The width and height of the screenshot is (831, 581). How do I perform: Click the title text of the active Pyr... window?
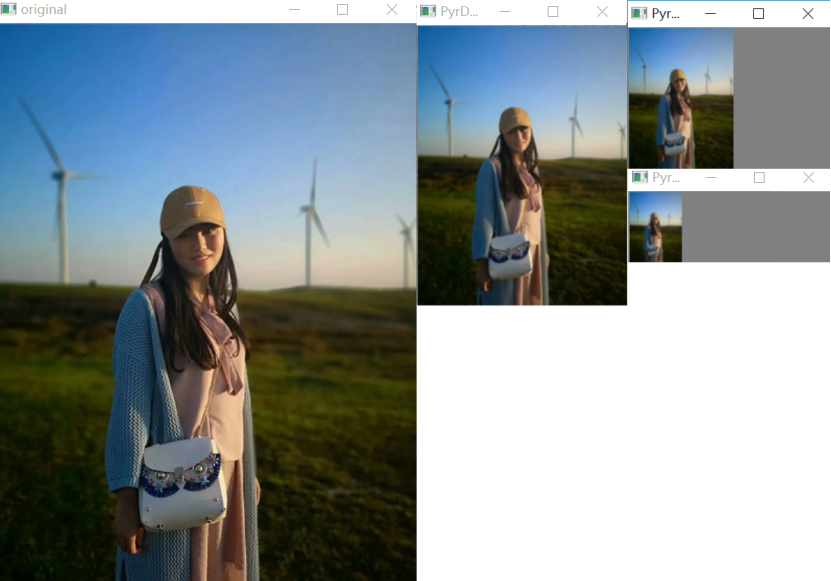(x=666, y=14)
